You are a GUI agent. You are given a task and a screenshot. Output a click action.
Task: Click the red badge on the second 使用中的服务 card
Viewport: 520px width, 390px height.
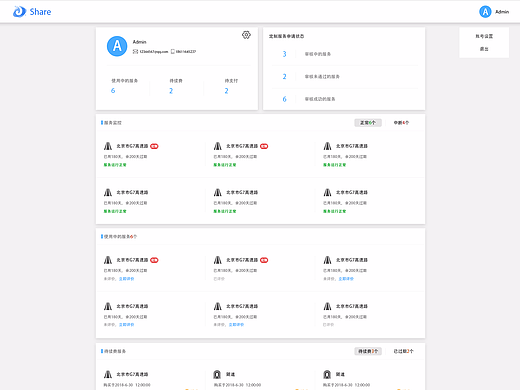tap(264, 260)
